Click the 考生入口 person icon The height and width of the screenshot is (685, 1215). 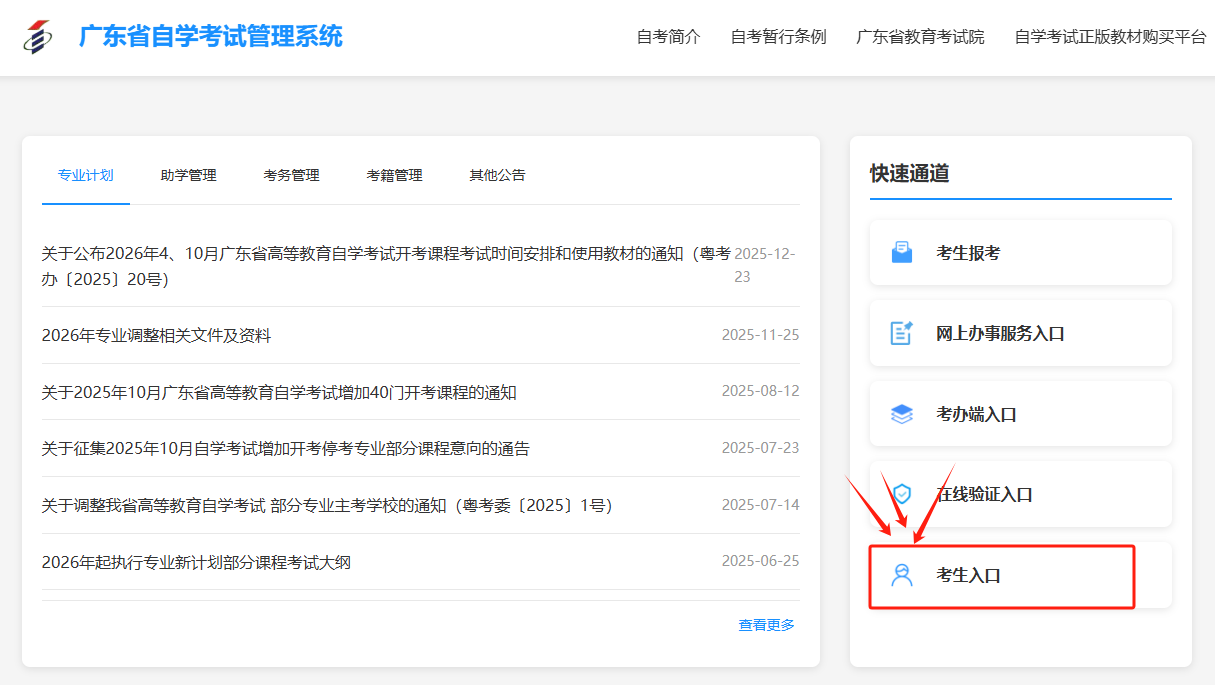pos(902,575)
